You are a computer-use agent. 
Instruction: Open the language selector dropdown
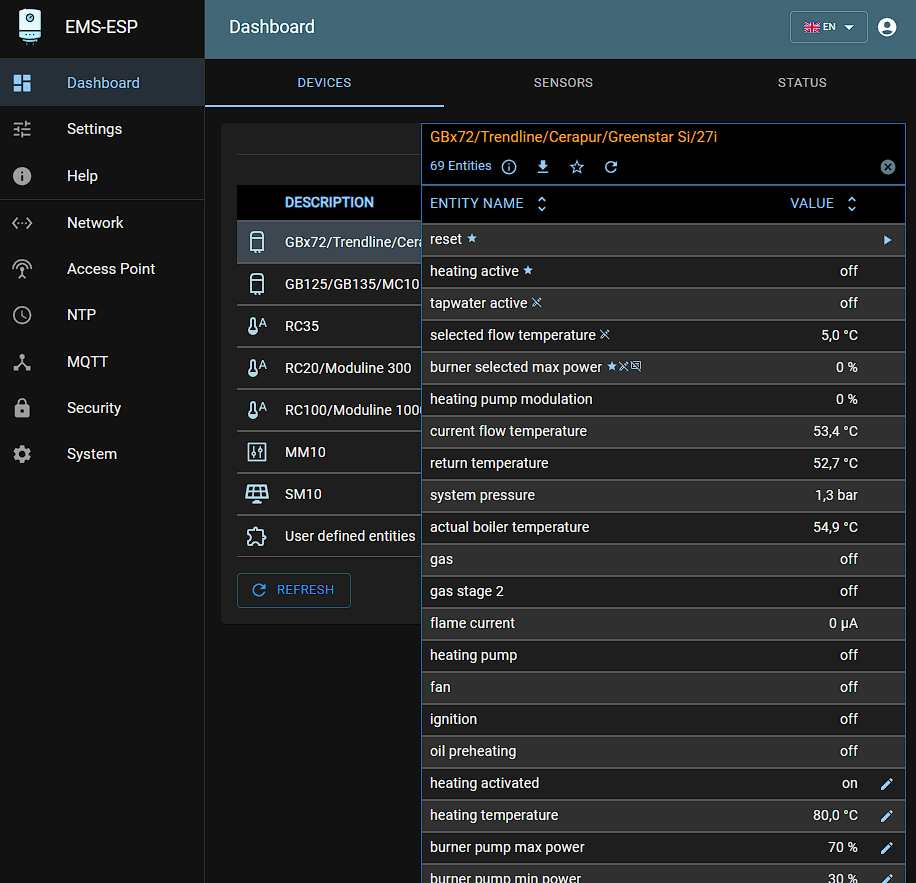pyautogui.click(x=828, y=27)
